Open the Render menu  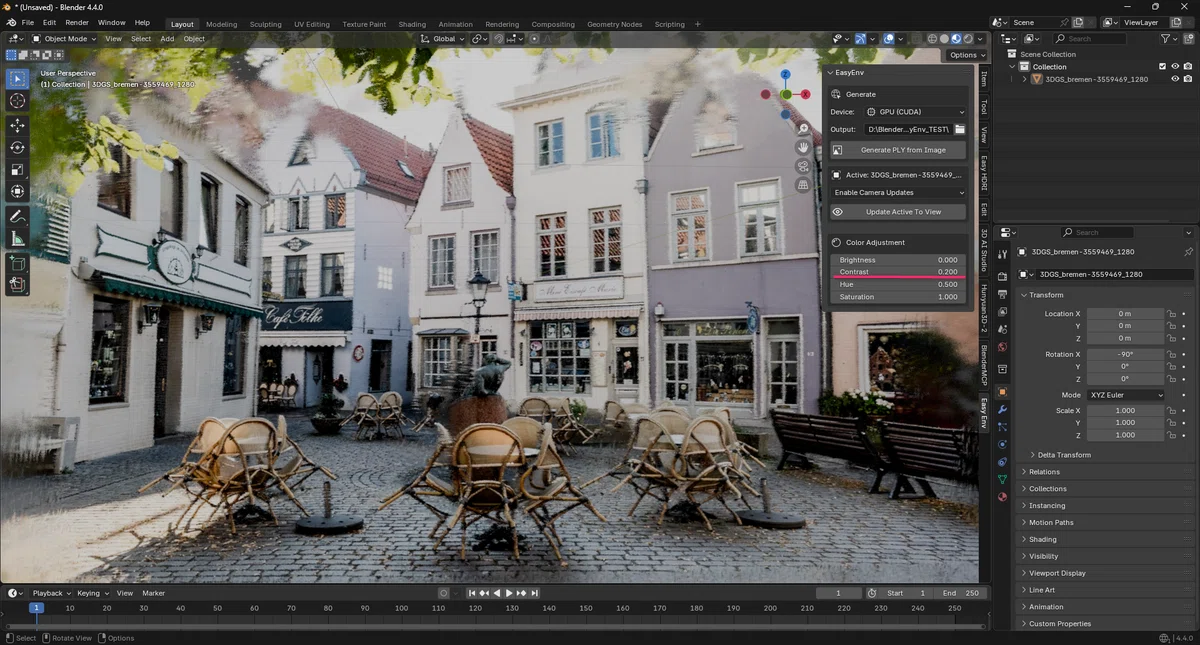(77, 22)
